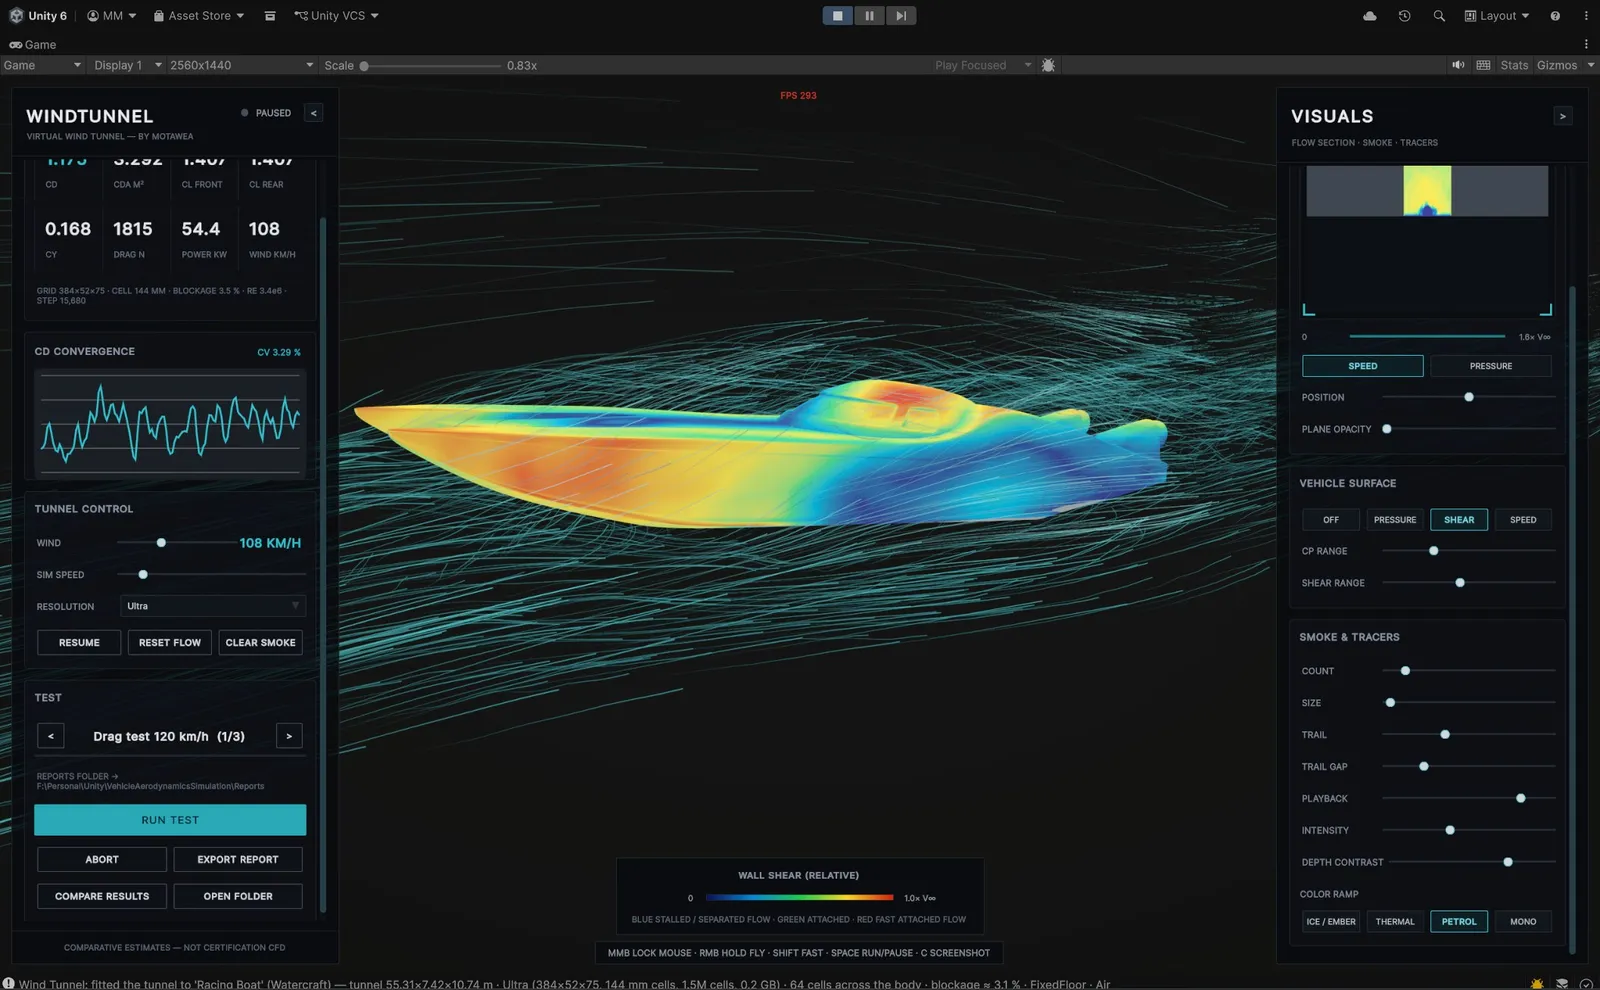Click the DEPTH CONTRAST slider handle
Image resolution: width=1600 pixels, height=990 pixels.
[1508, 862]
